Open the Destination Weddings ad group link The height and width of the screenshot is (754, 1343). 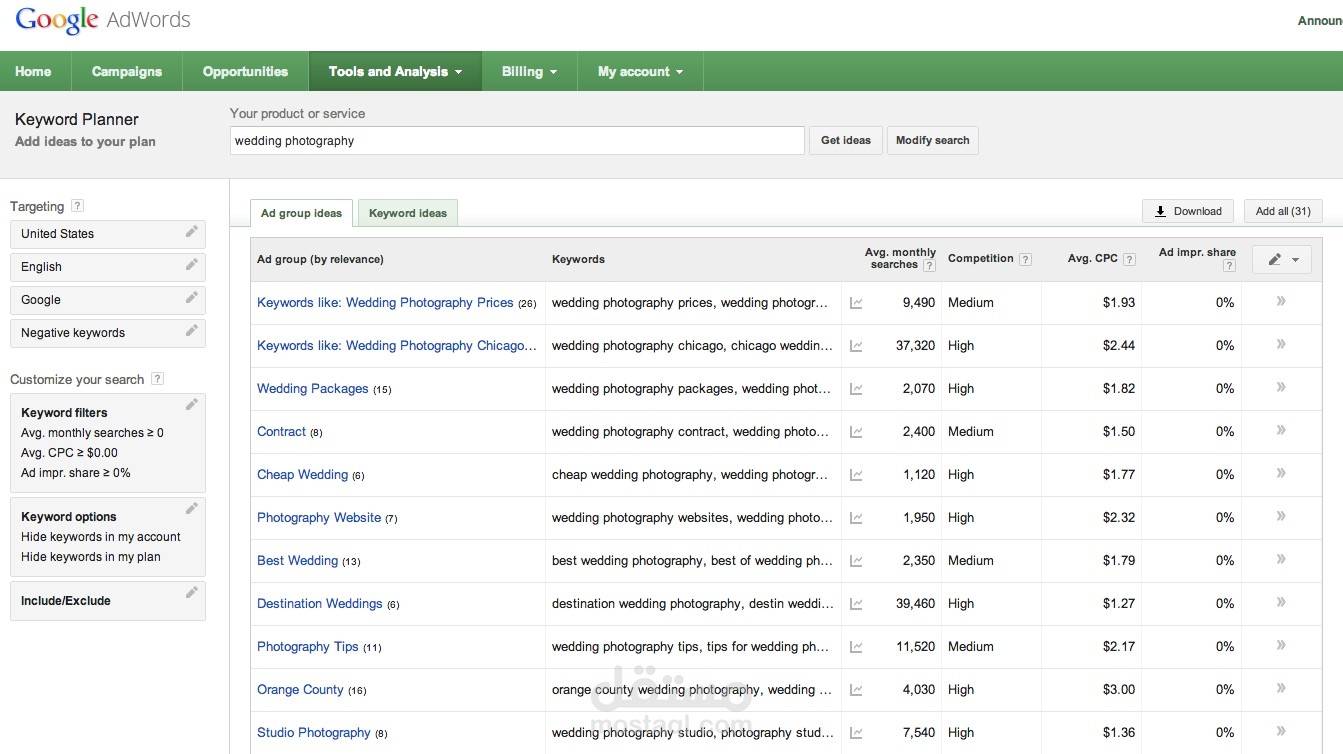coord(319,604)
